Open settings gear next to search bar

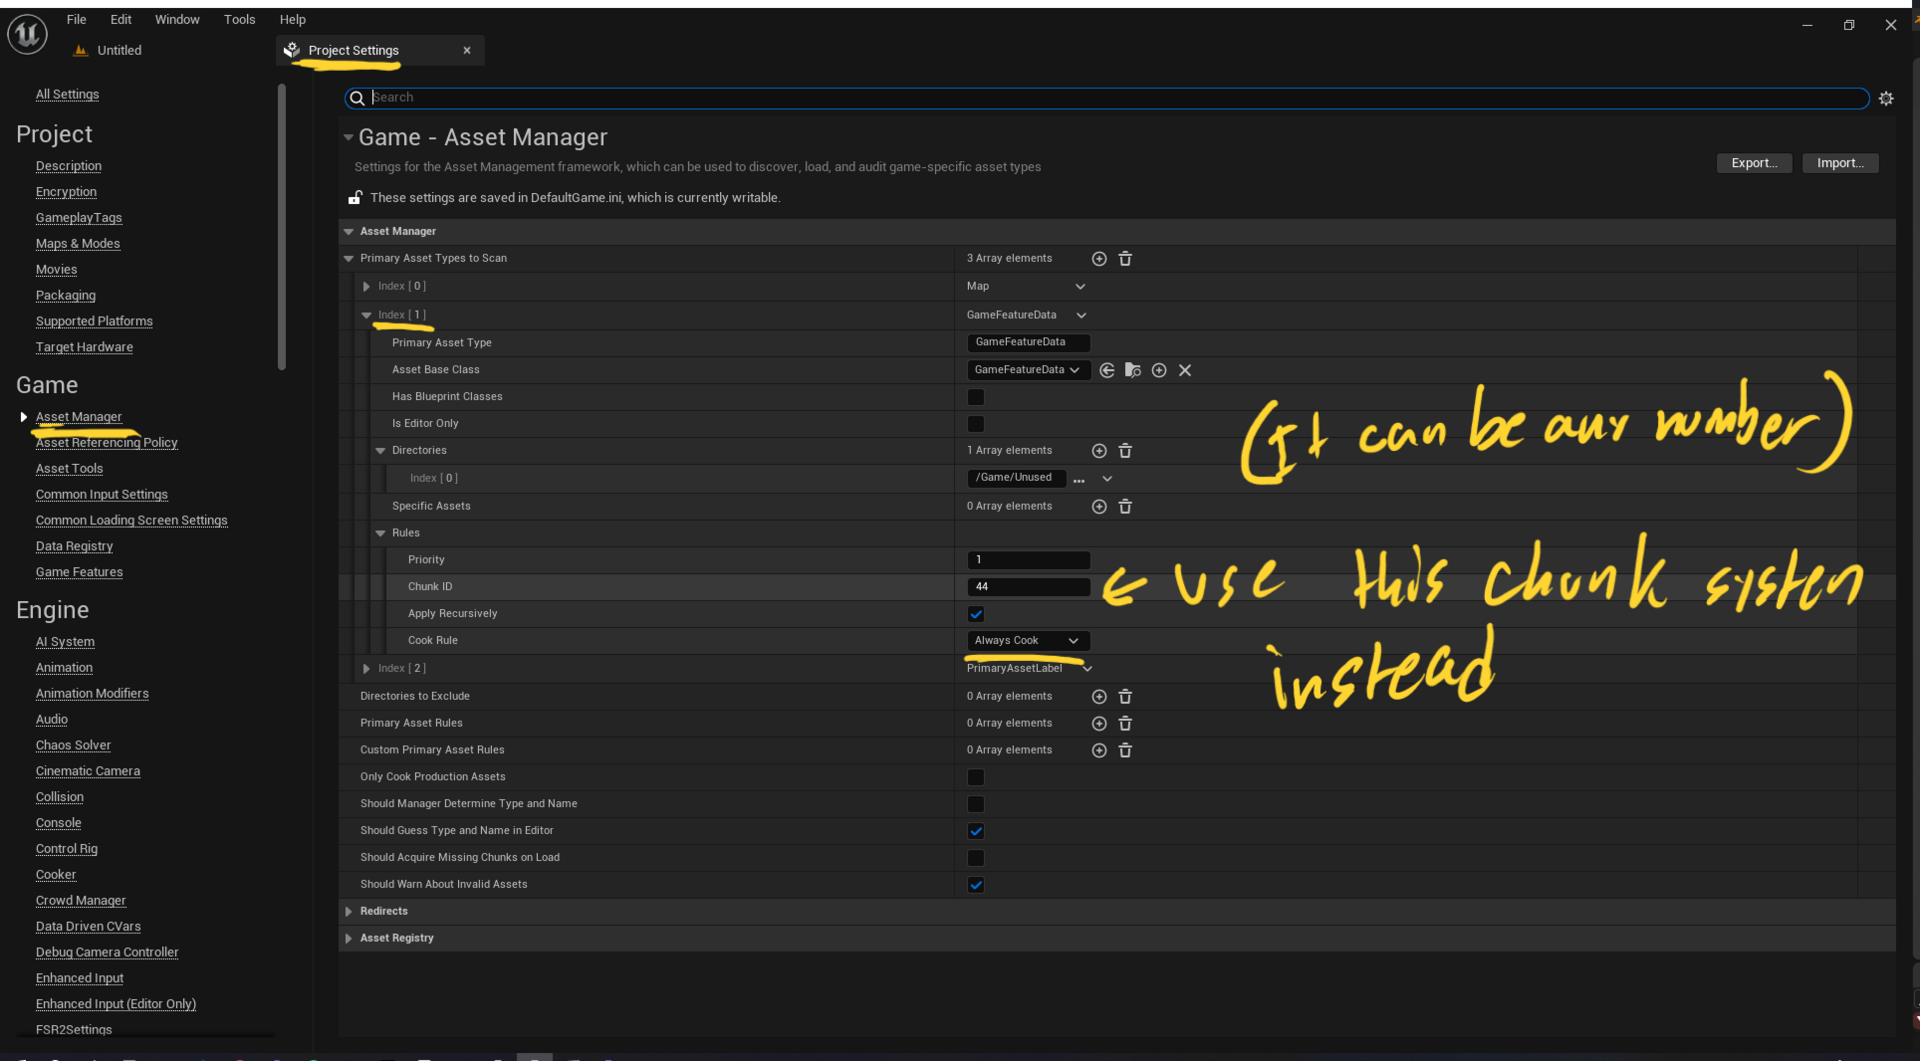click(1886, 98)
